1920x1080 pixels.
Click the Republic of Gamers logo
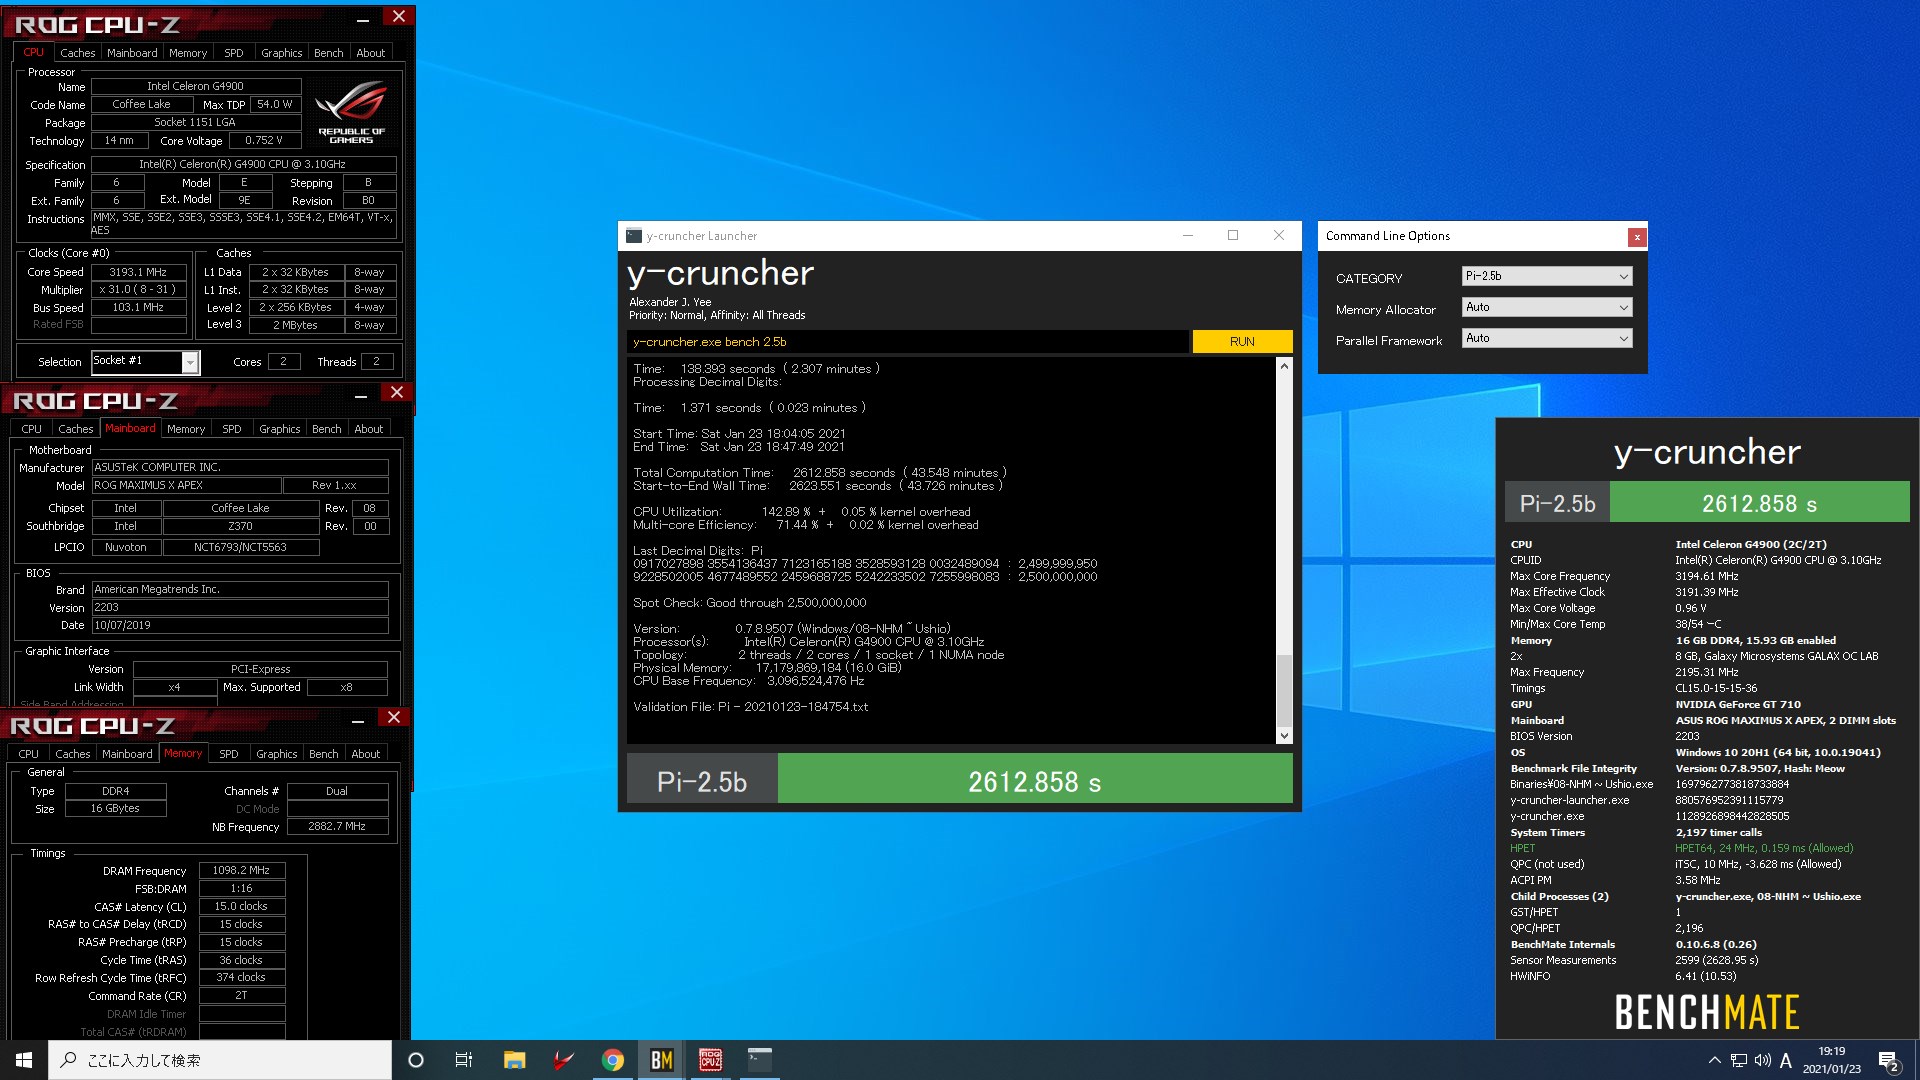point(351,112)
